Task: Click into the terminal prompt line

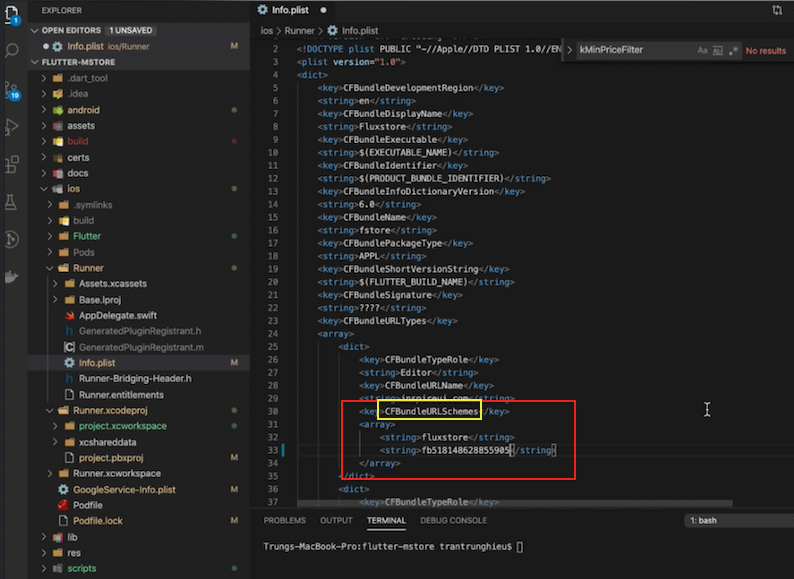Action: pos(393,547)
